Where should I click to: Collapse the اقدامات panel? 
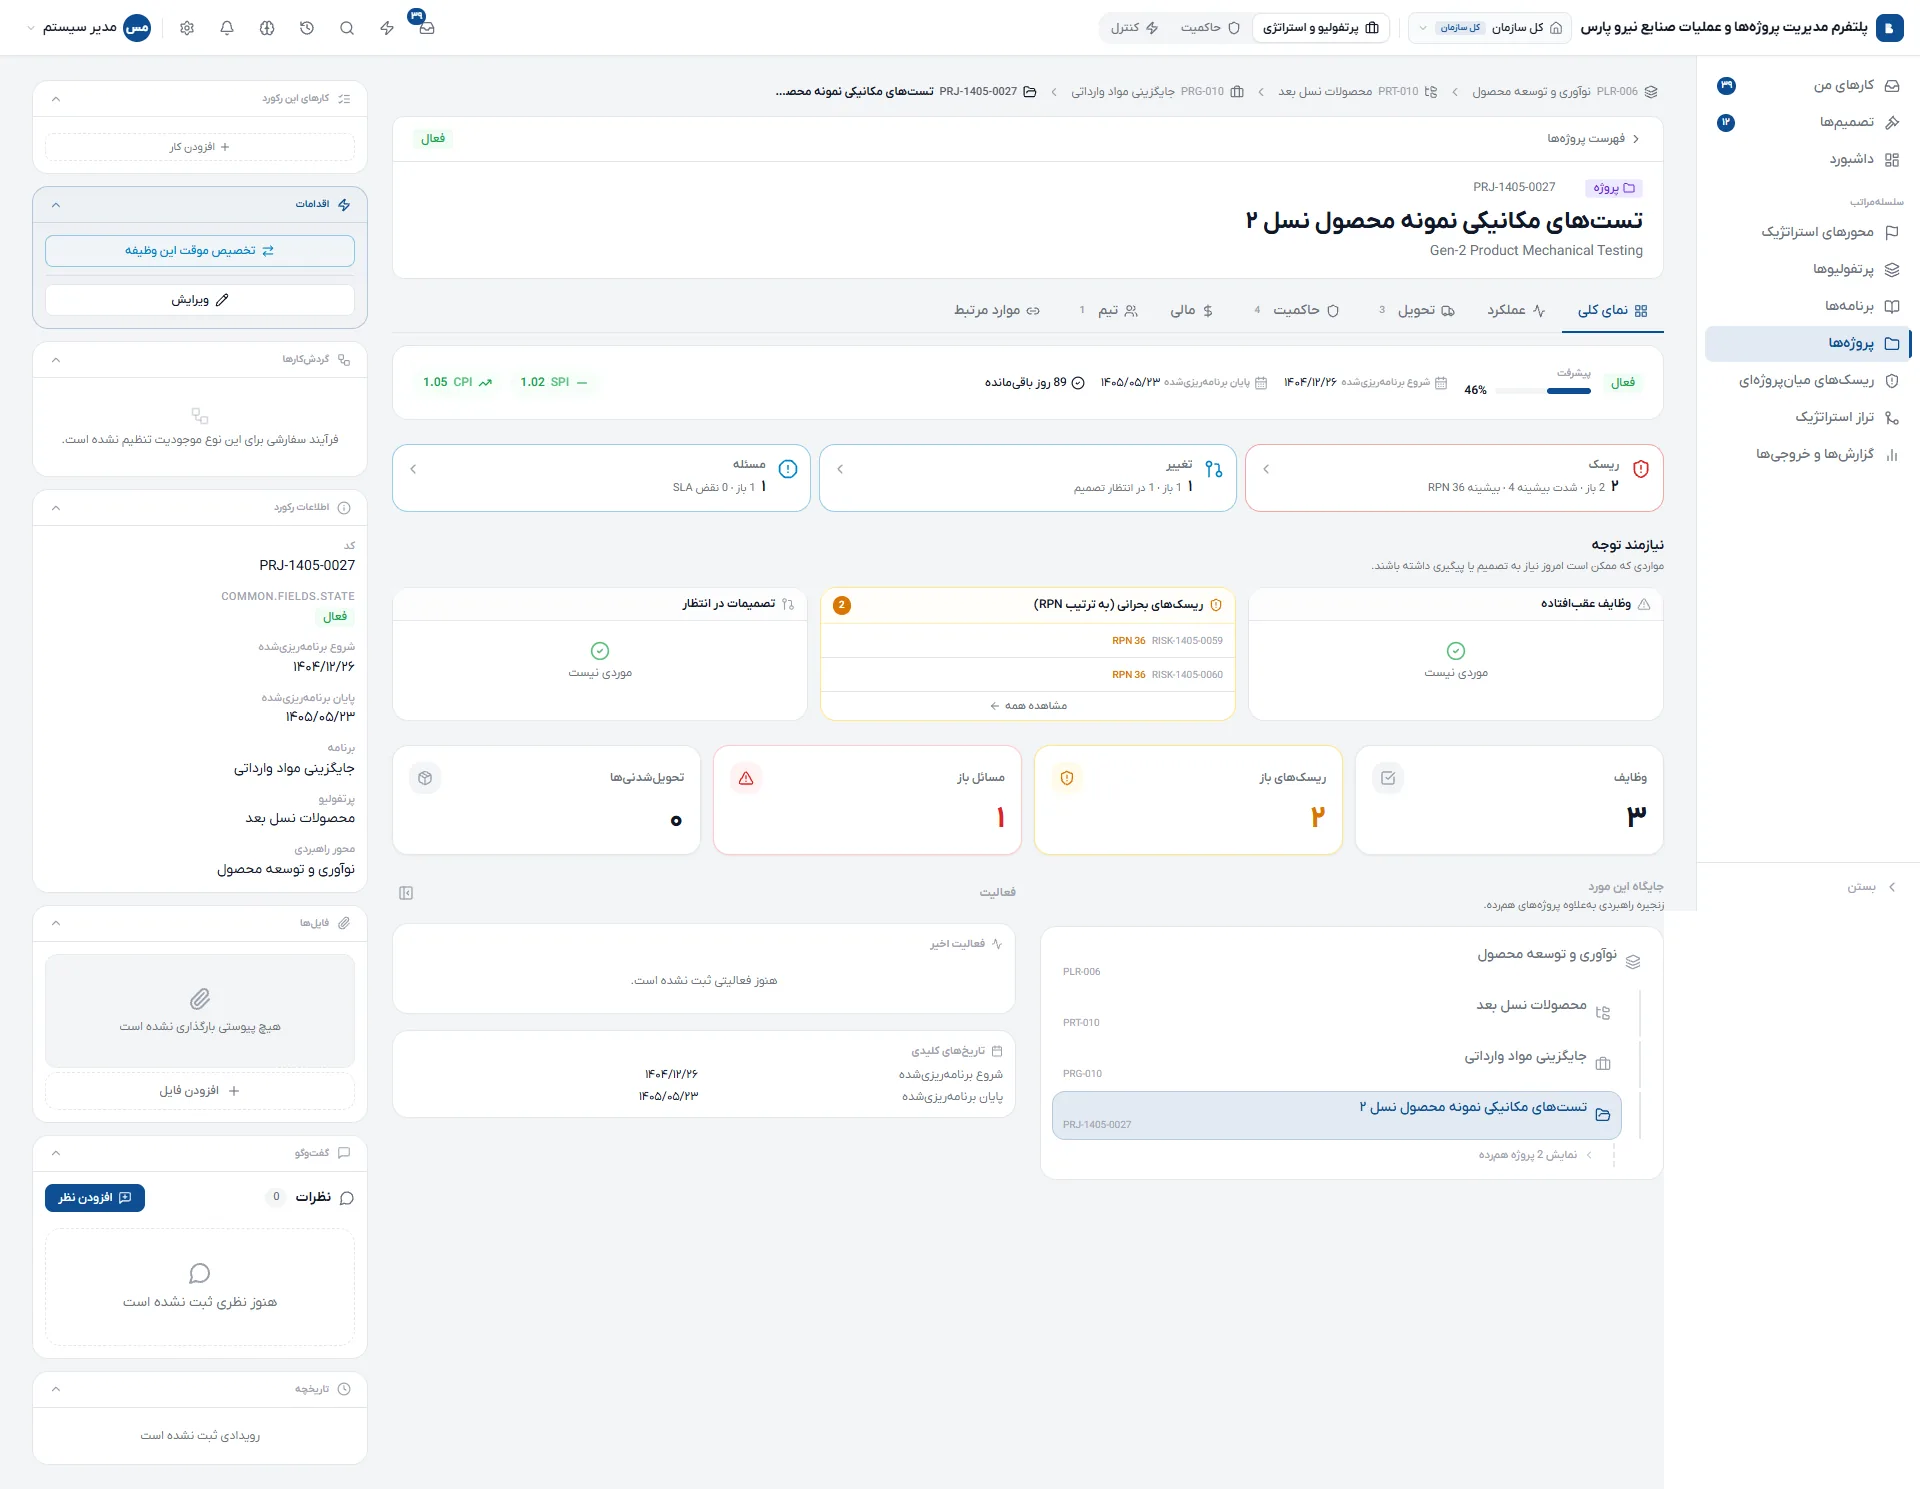56,205
